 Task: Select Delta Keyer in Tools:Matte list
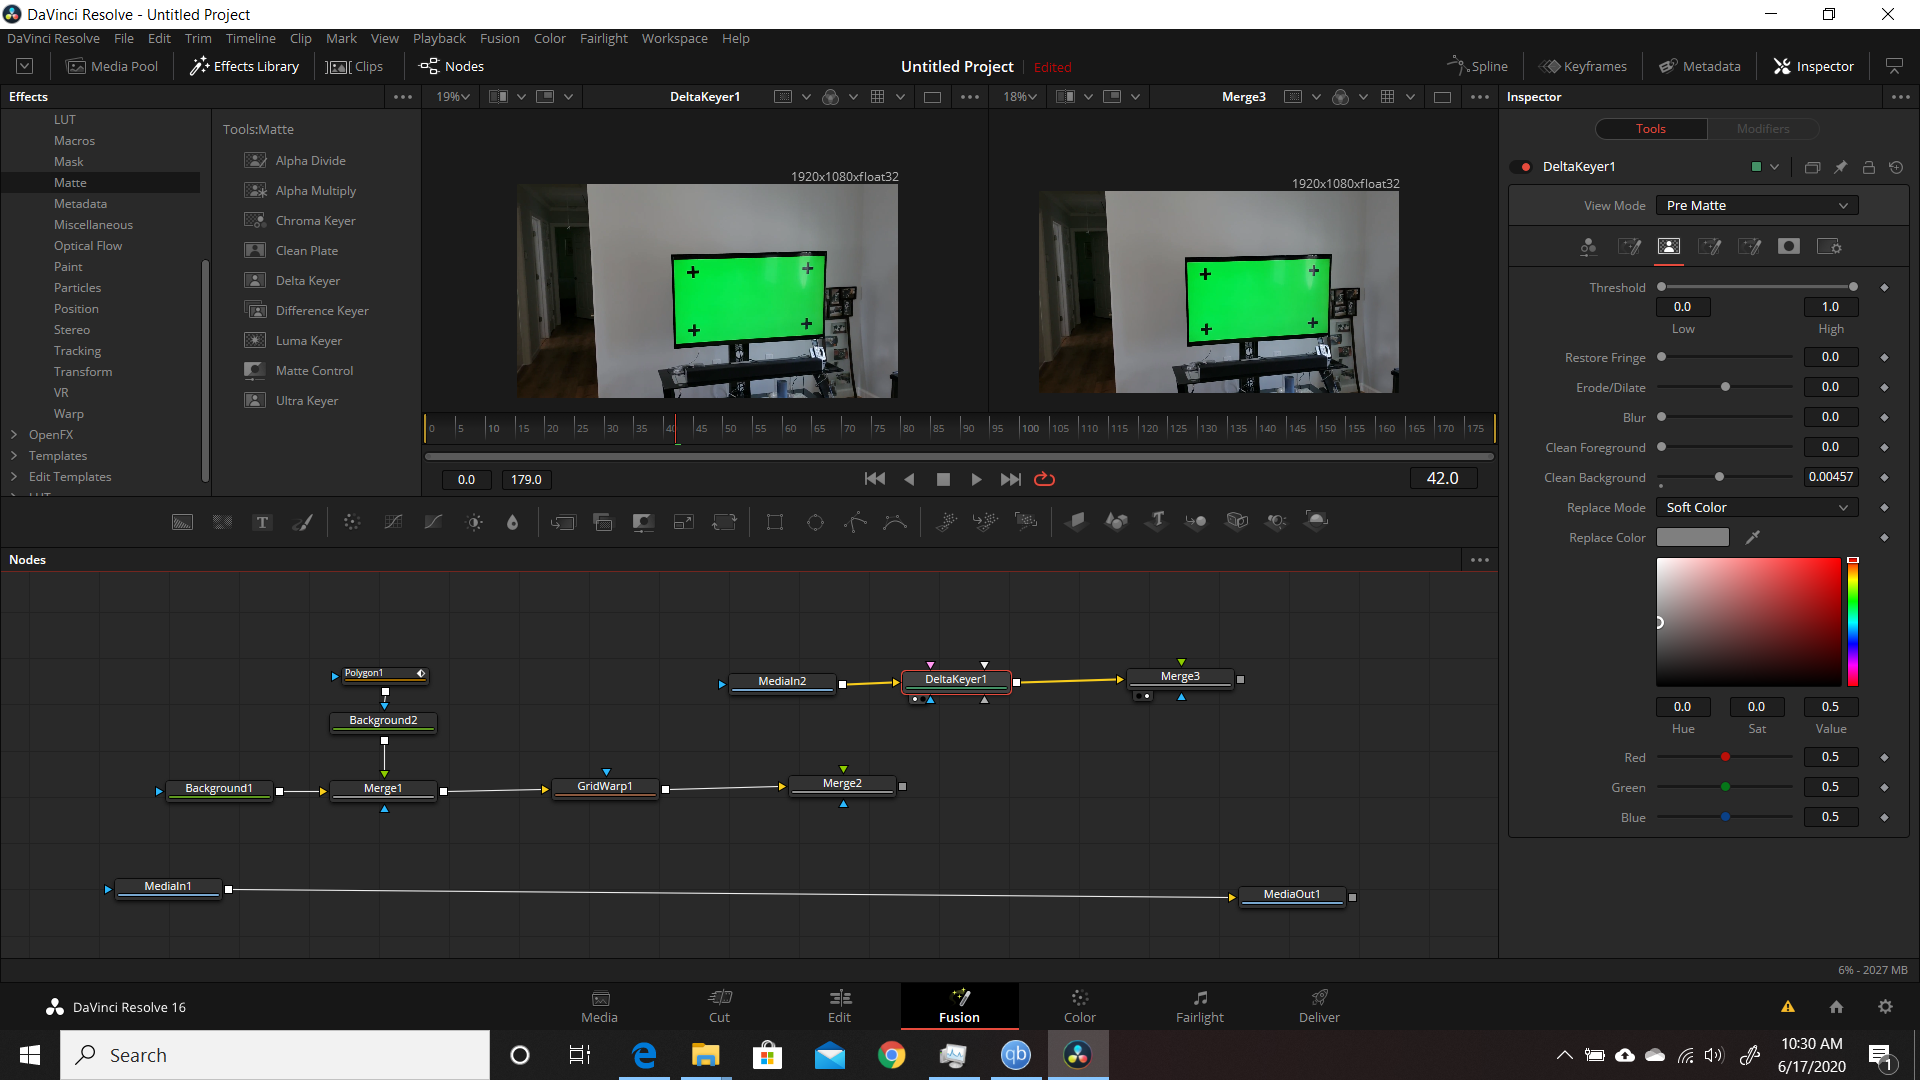308,281
